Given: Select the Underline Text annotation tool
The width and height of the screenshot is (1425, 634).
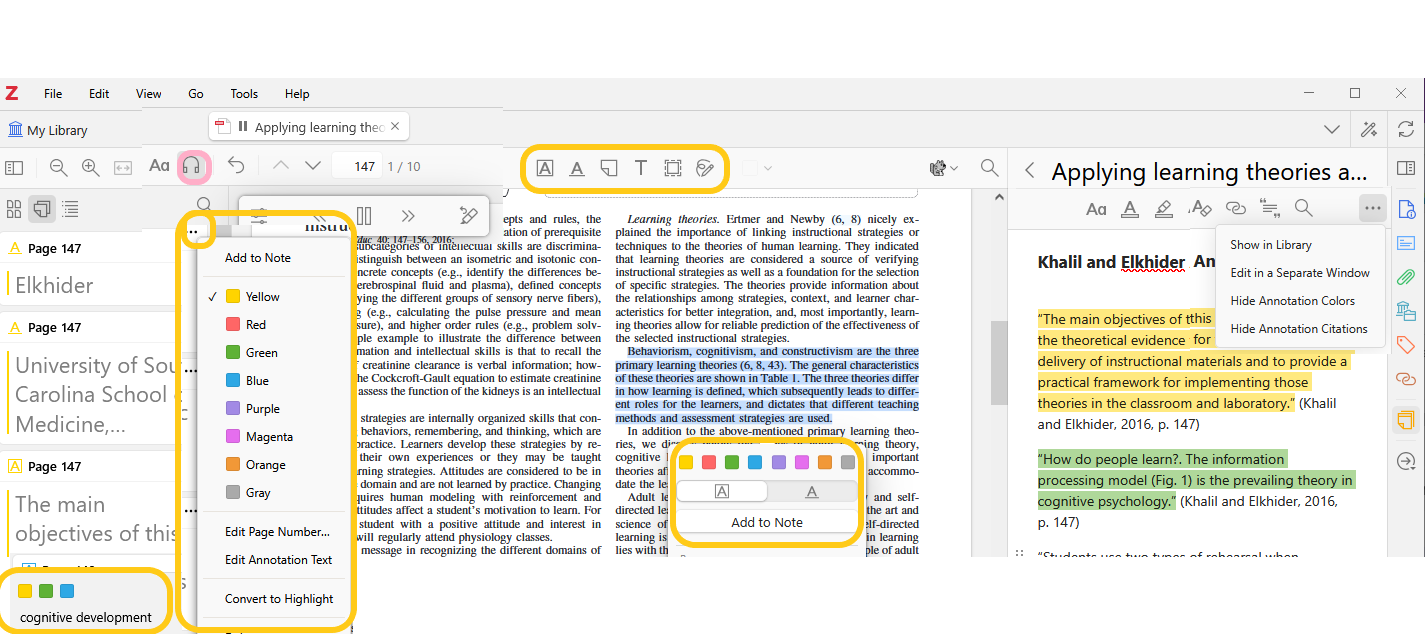Looking at the screenshot, I should pos(577,168).
